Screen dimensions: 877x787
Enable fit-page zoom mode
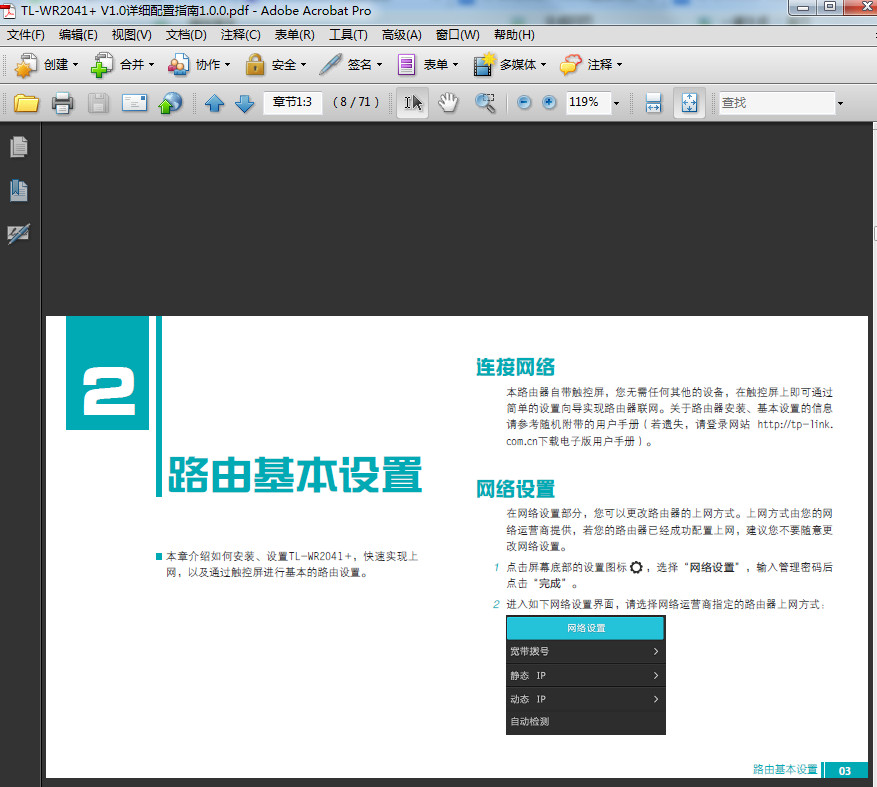(689, 102)
